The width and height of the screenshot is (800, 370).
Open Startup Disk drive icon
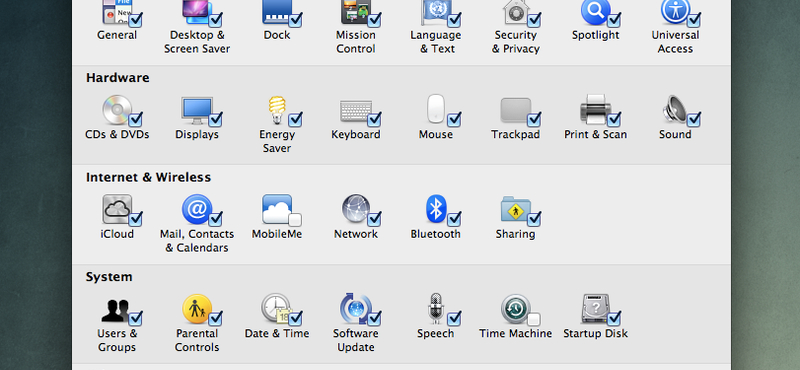(x=595, y=308)
